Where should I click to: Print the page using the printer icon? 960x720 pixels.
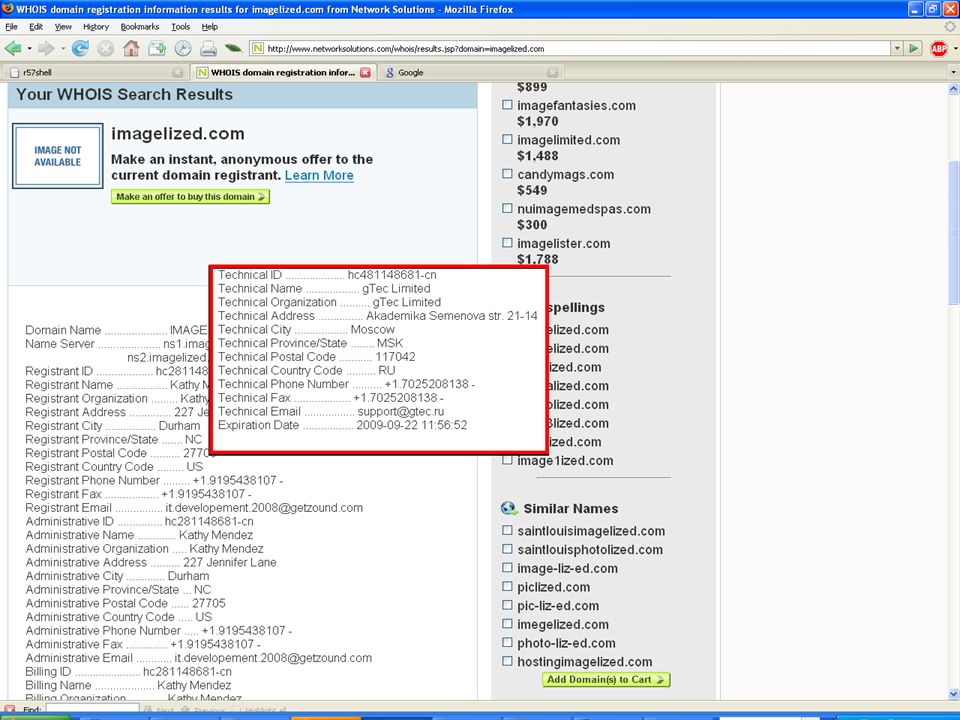208,48
